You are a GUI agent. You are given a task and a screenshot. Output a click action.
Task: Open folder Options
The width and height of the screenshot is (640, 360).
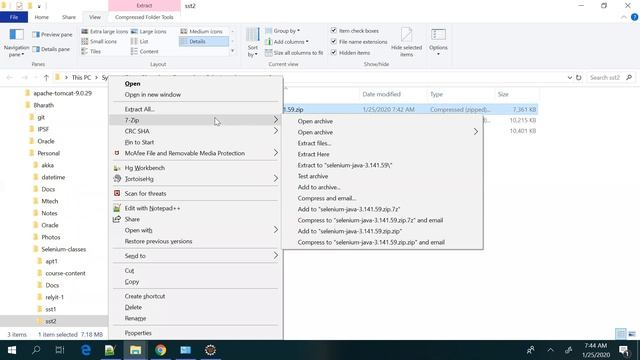(x=438, y=42)
